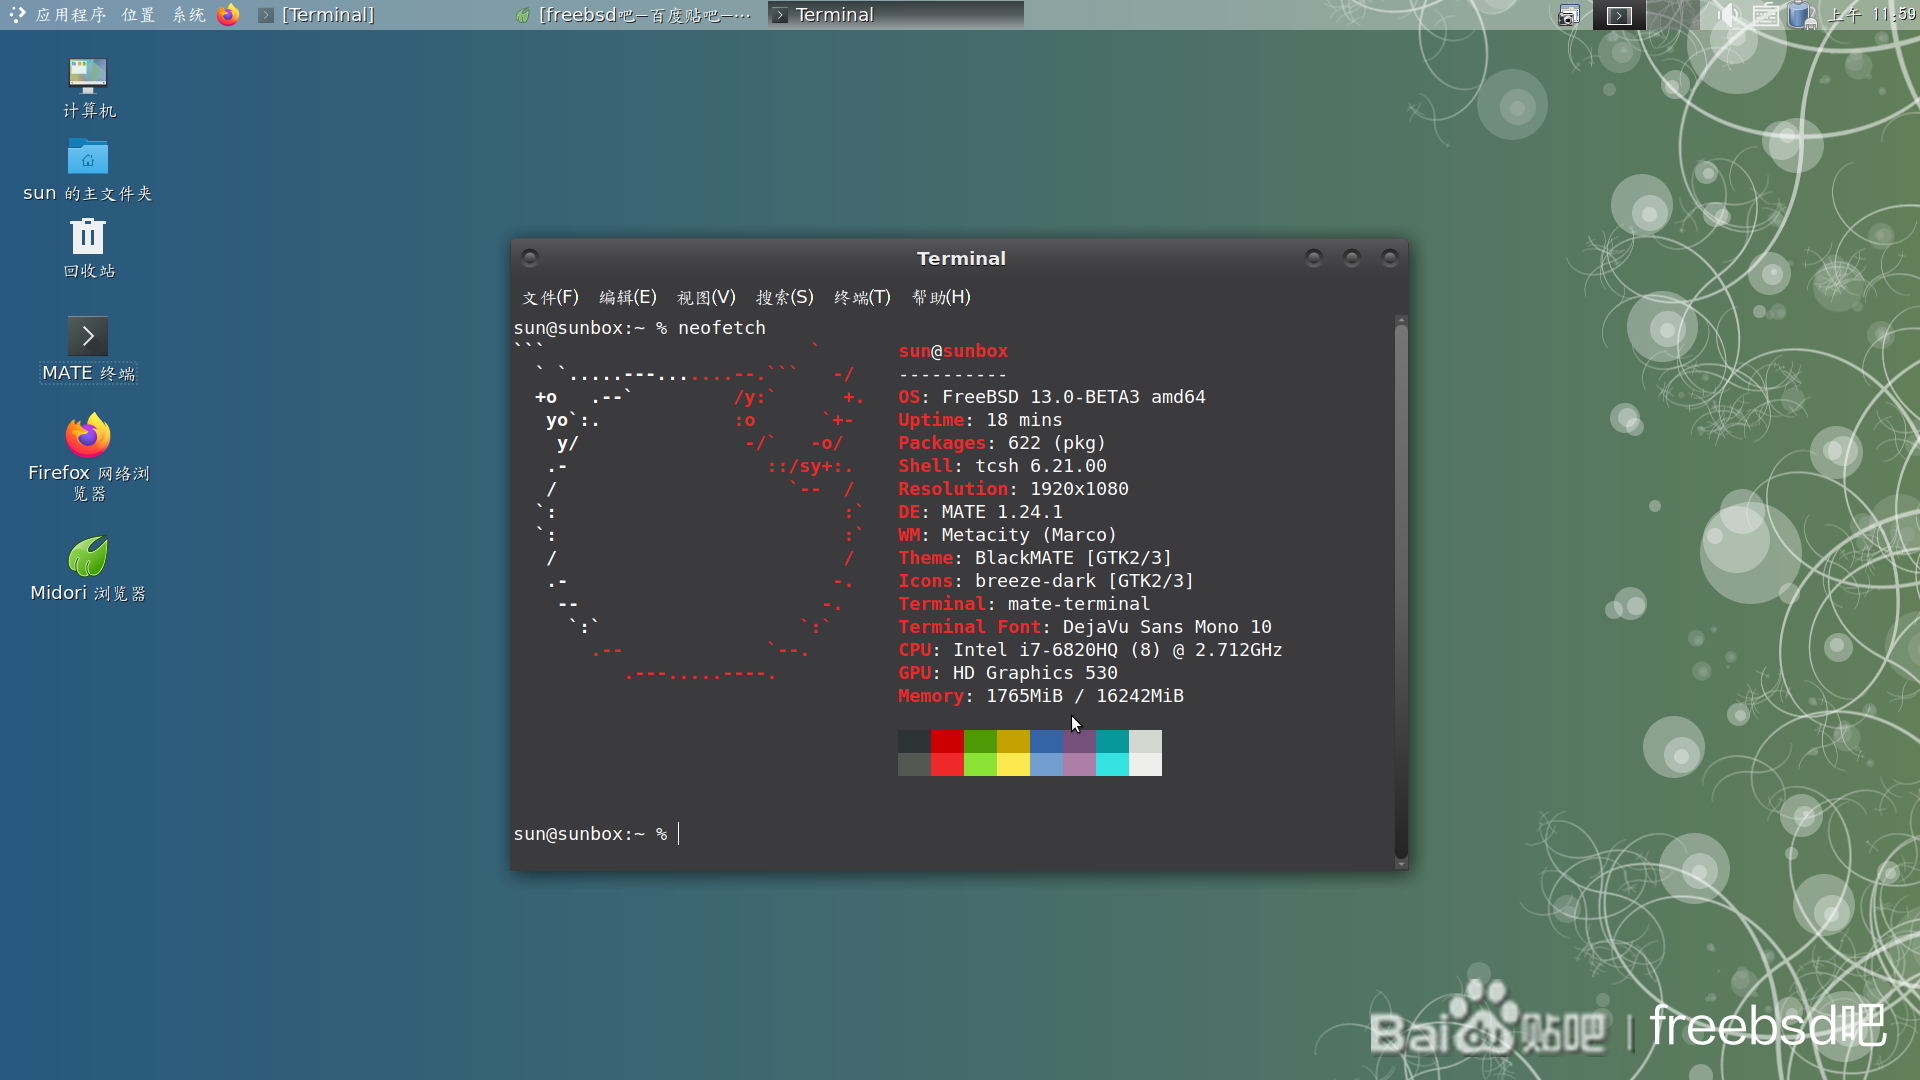This screenshot has width=1920, height=1080.
Task: Open the 文件(F) menu in Terminal
Action: click(x=550, y=297)
